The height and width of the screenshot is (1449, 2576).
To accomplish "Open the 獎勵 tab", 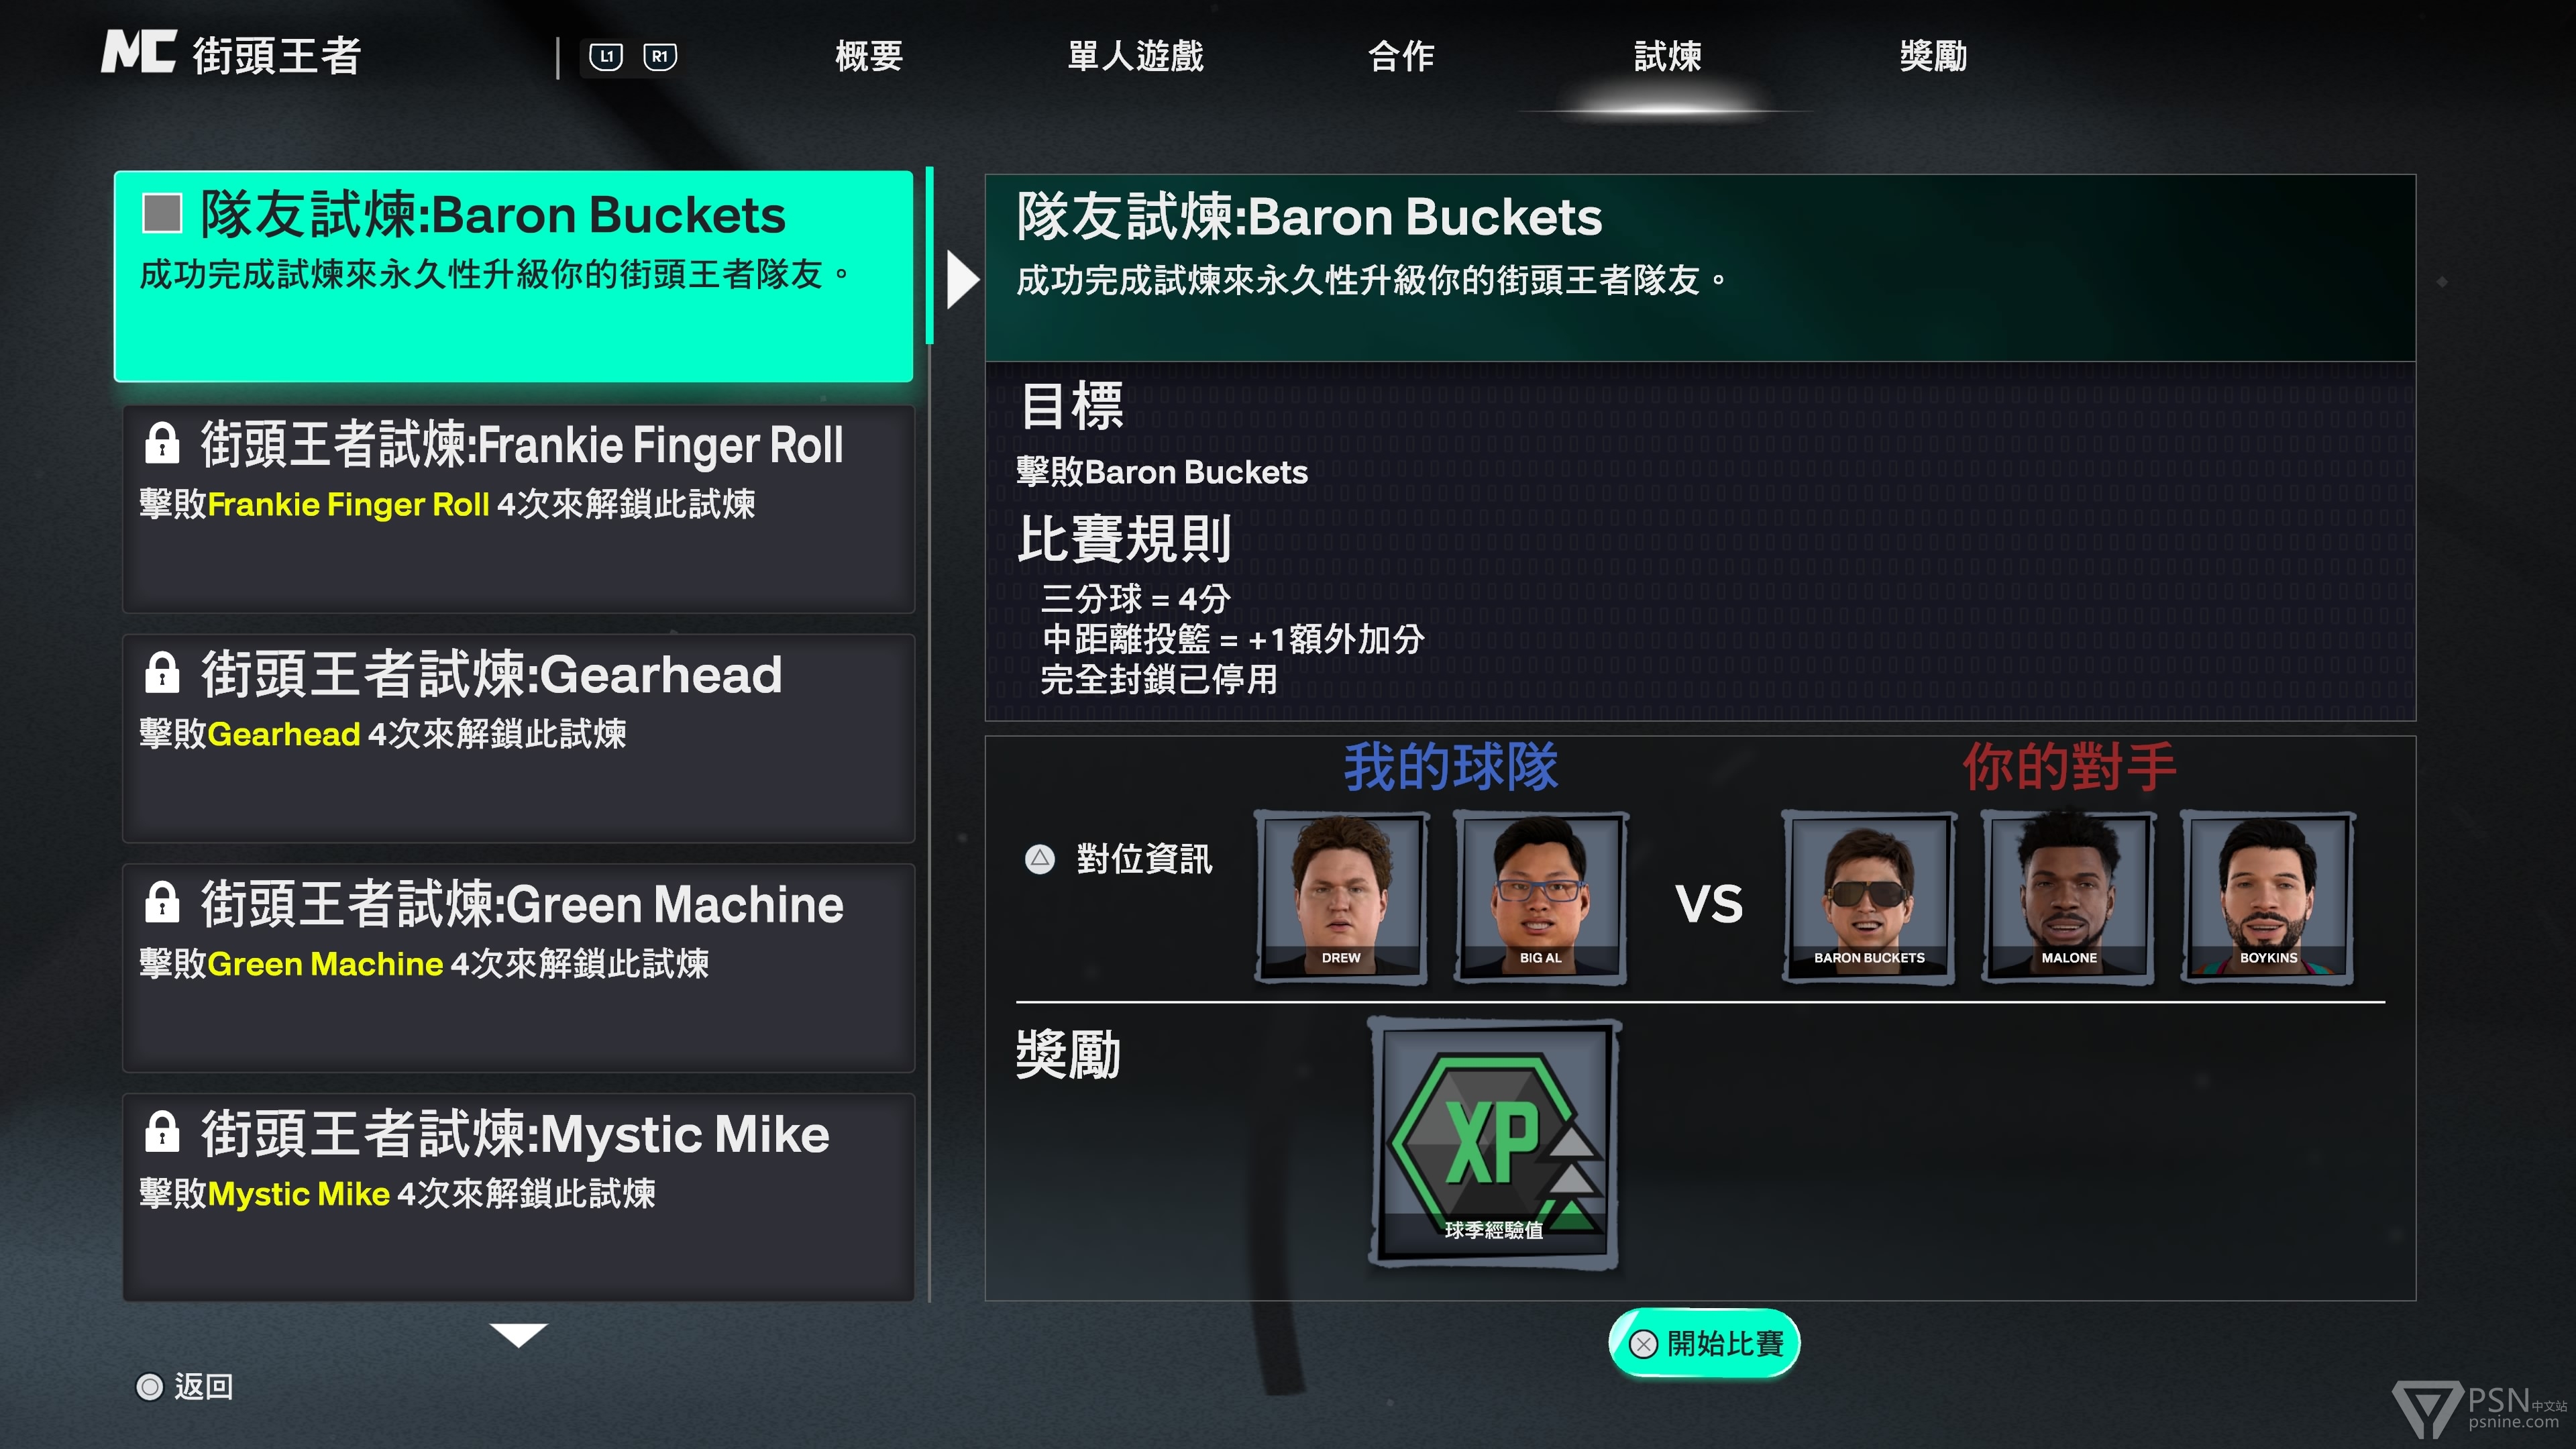I will (1933, 56).
